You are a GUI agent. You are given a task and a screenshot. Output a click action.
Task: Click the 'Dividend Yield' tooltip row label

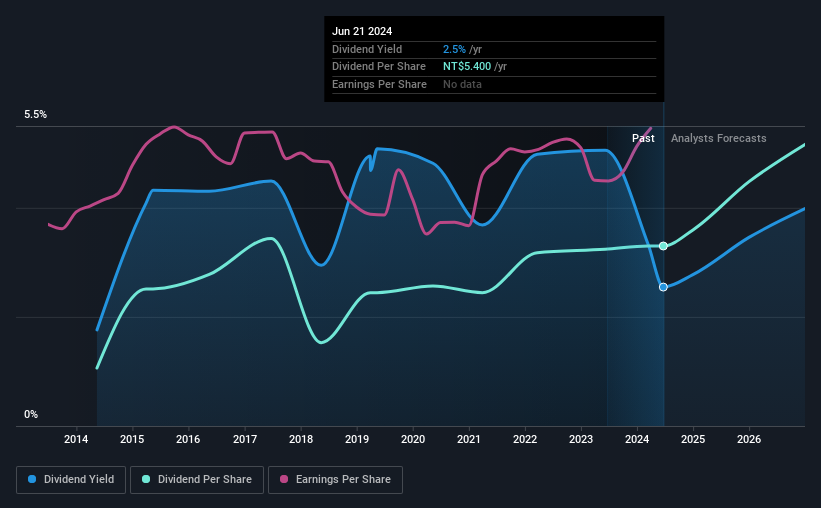coord(367,49)
